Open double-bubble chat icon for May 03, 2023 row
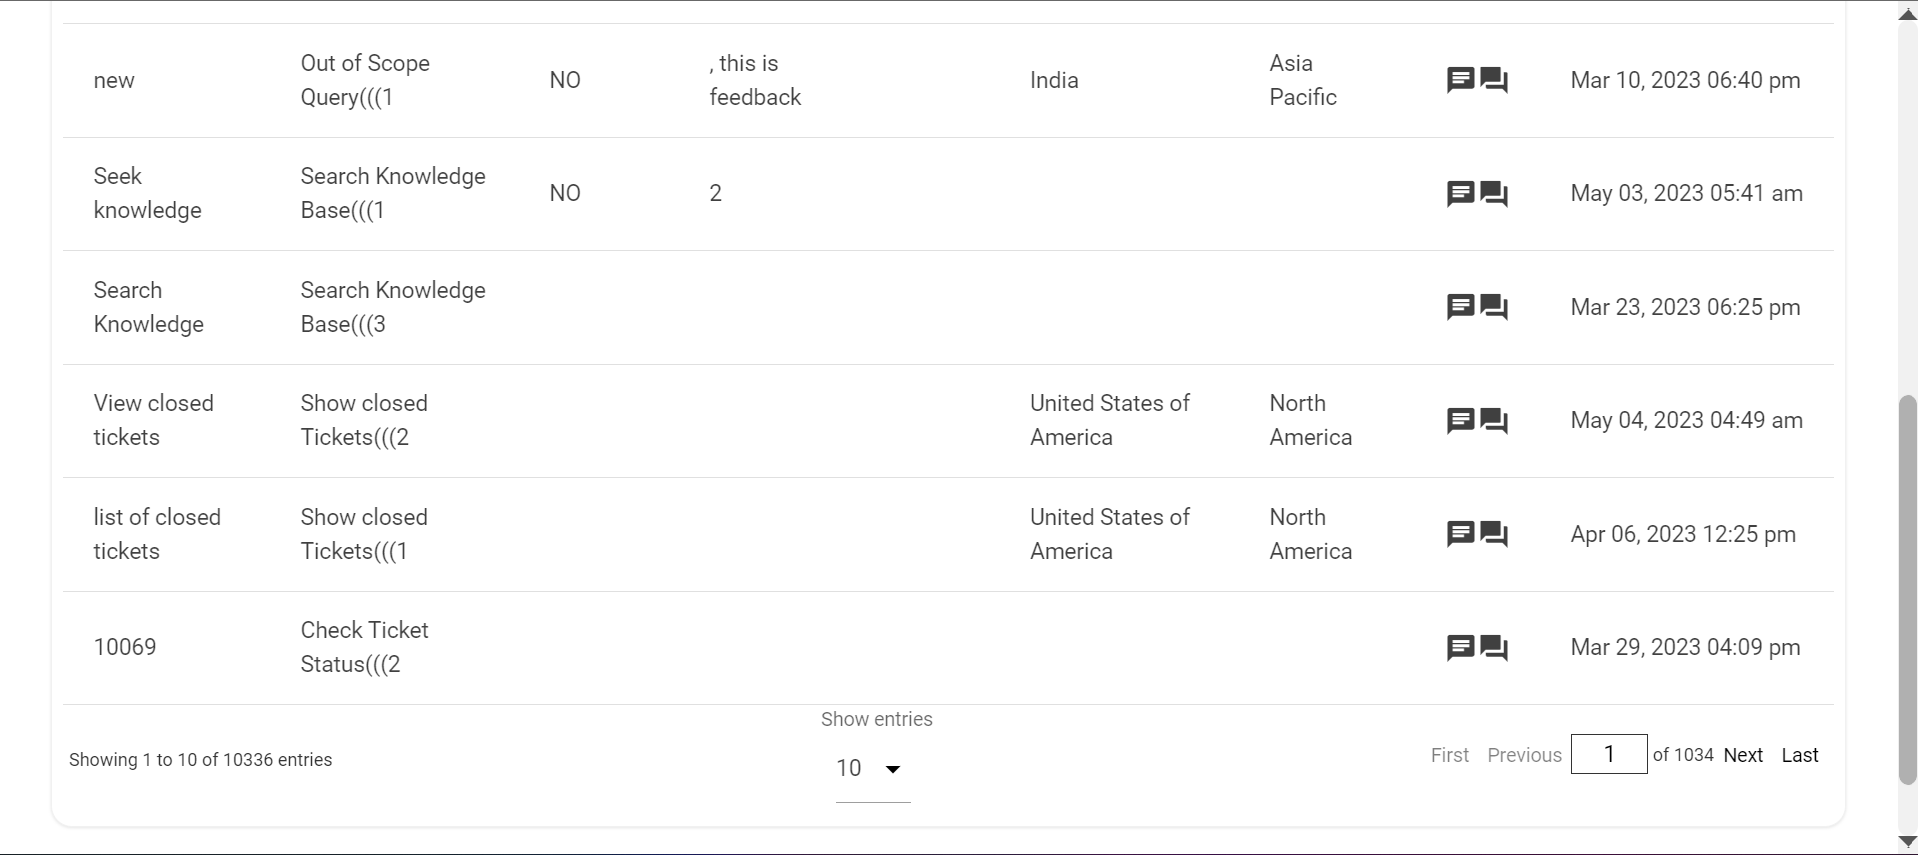 pyautogui.click(x=1494, y=193)
